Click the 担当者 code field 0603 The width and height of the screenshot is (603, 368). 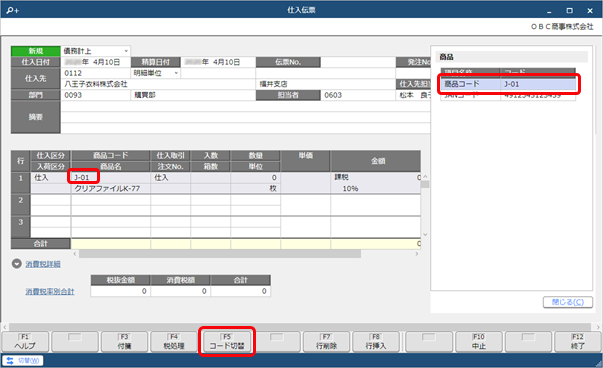click(358, 95)
